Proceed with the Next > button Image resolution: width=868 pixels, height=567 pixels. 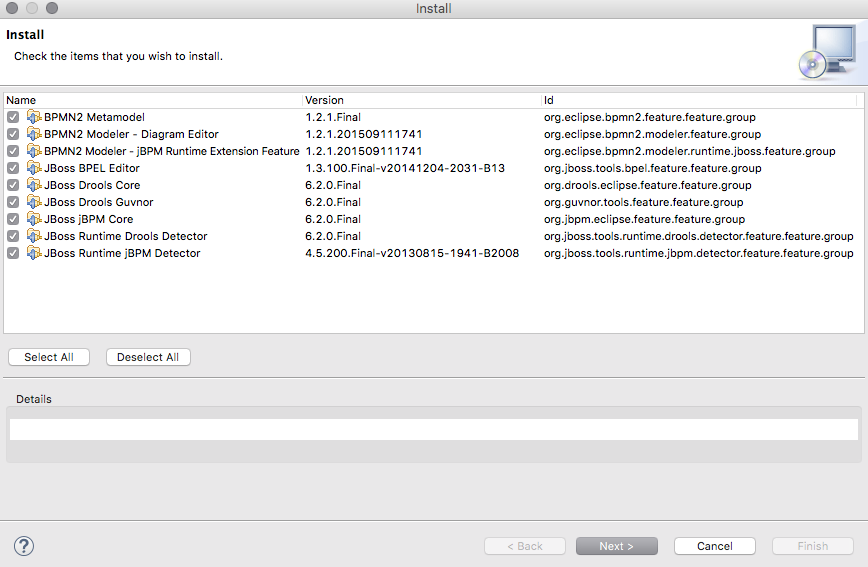[617, 546]
